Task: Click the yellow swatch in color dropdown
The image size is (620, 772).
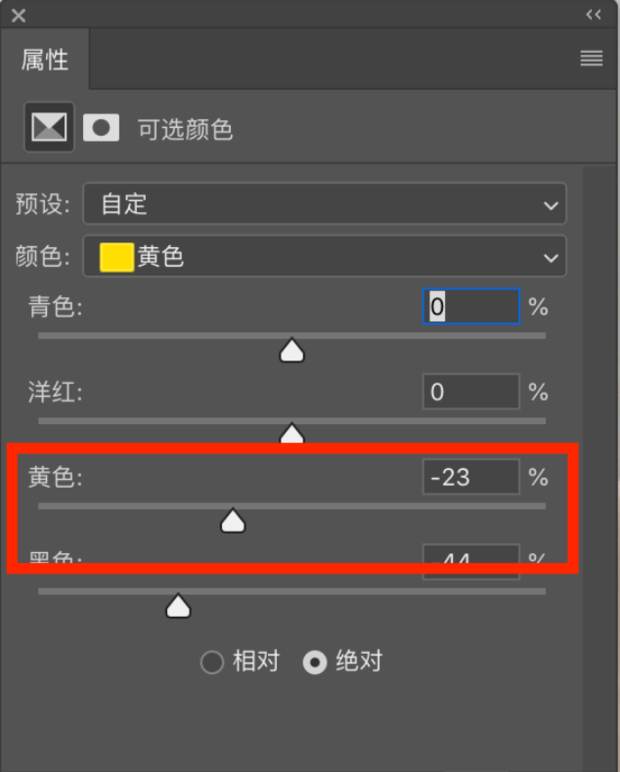Action: point(117,257)
